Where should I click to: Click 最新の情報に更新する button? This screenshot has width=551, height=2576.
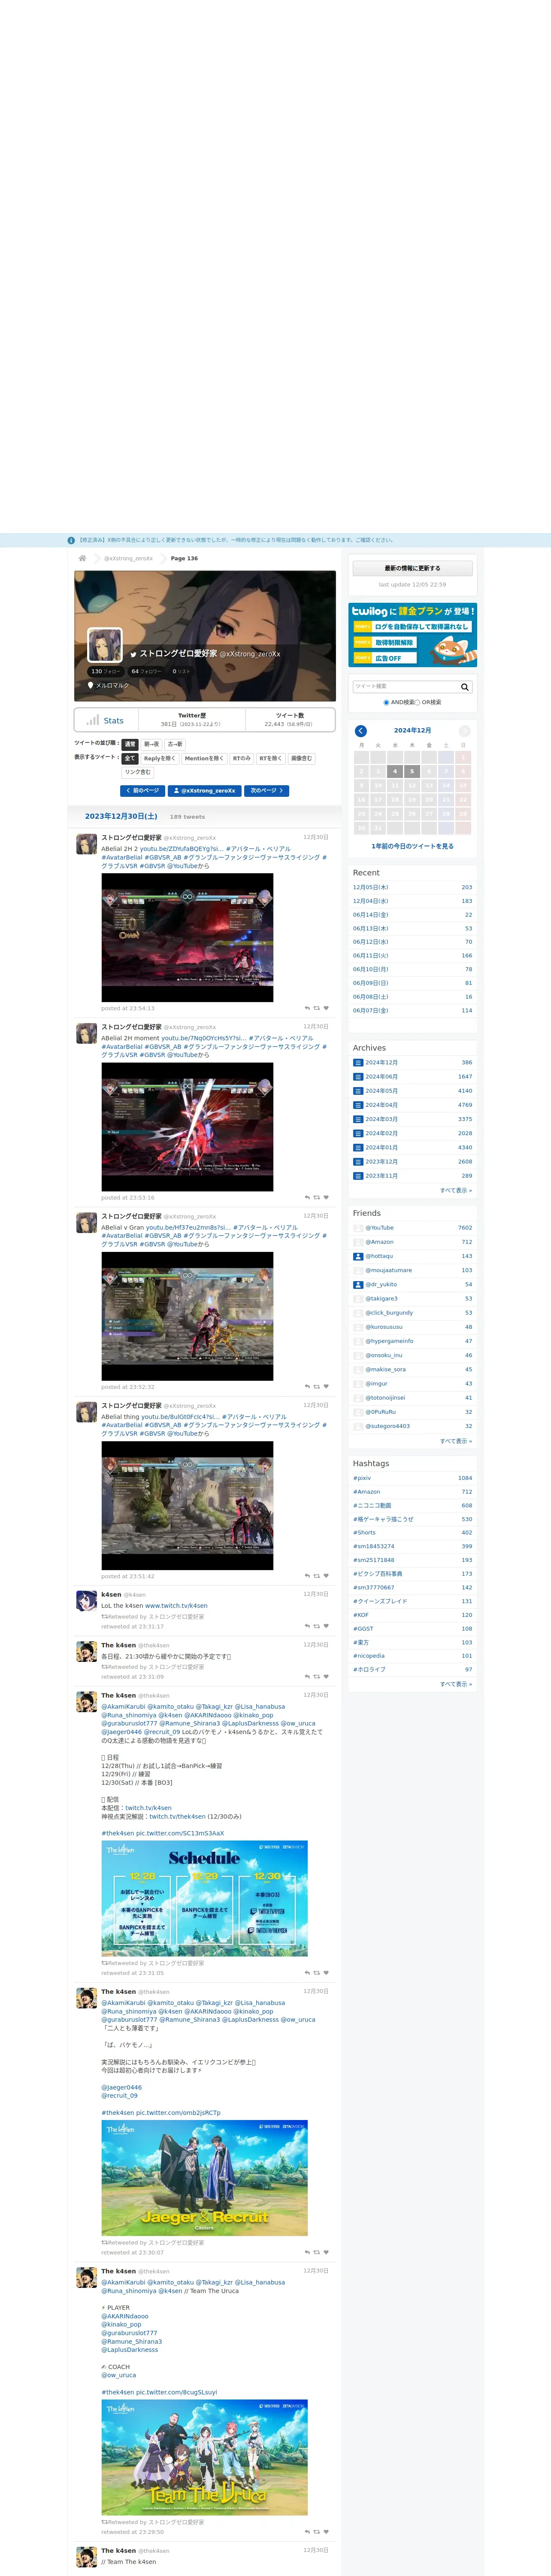(412, 568)
